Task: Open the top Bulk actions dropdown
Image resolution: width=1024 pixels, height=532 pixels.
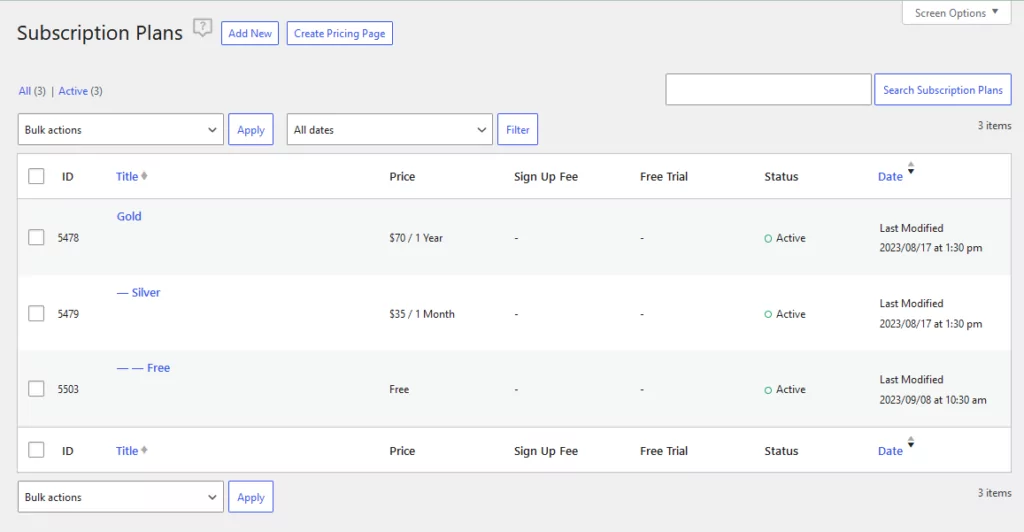Action: pyautogui.click(x=121, y=129)
